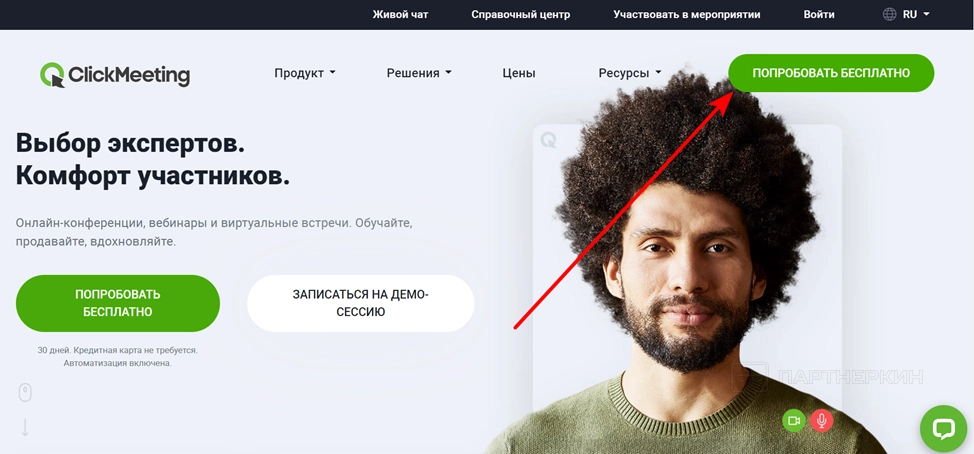This screenshot has height=454, width=974.
Task: Expand the Решения menu
Action: pyautogui.click(x=419, y=73)
